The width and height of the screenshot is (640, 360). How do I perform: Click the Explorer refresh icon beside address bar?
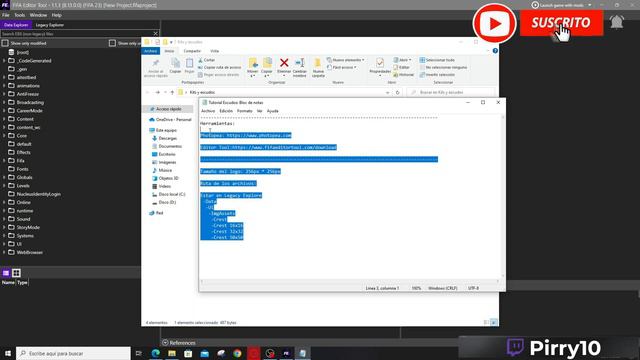click(398, 93)
